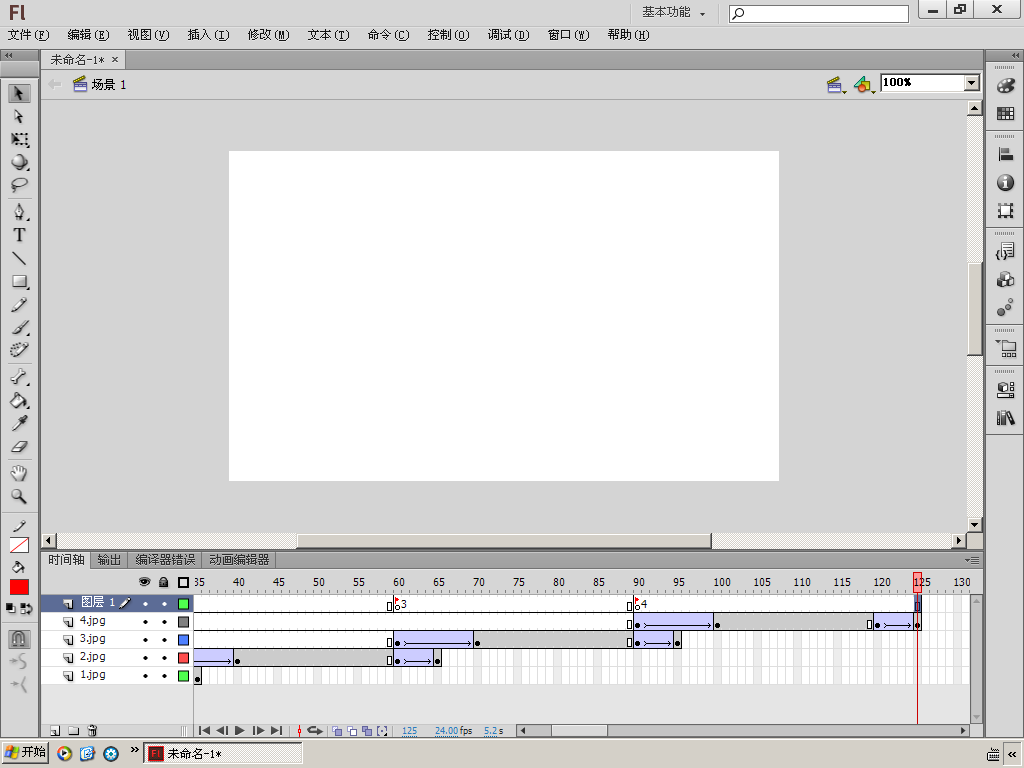Expand the right panel dock
The image size is (1024, 768).
point(1015,56)
